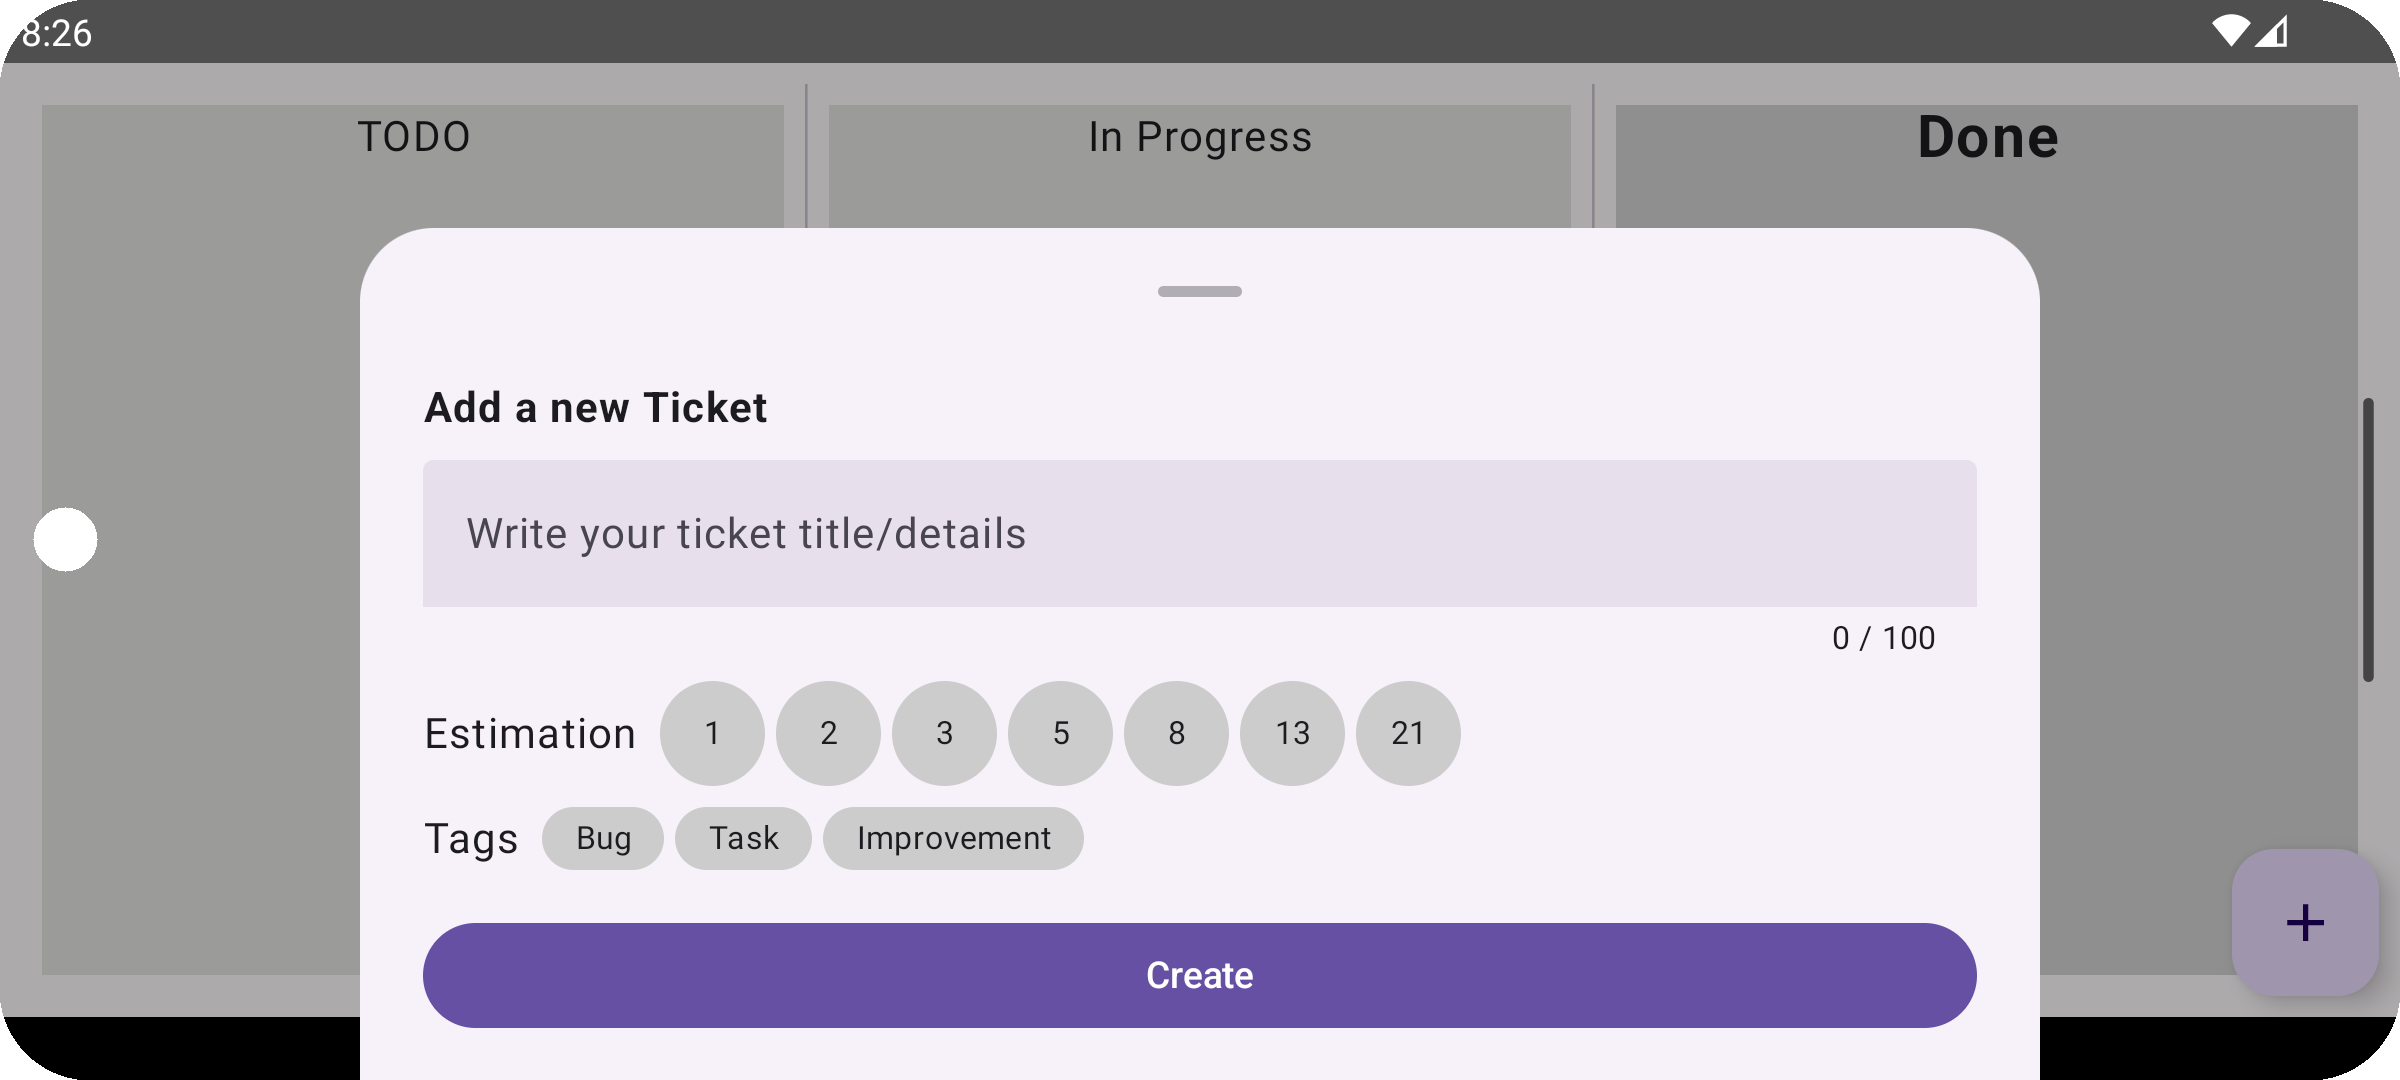Focus the ticket title/details field
The height and width of the screenshot is (1080, 2400).
point(1200,533)
